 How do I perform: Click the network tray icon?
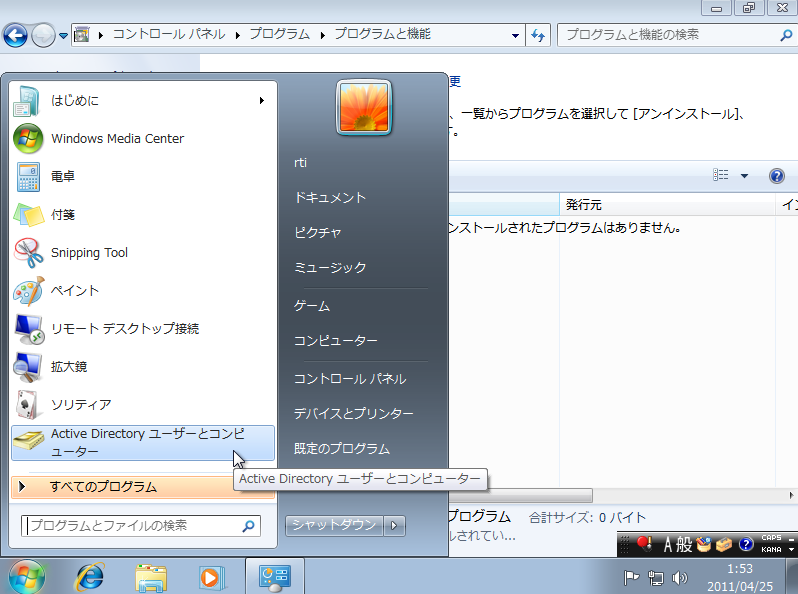[x=656, y=578]
